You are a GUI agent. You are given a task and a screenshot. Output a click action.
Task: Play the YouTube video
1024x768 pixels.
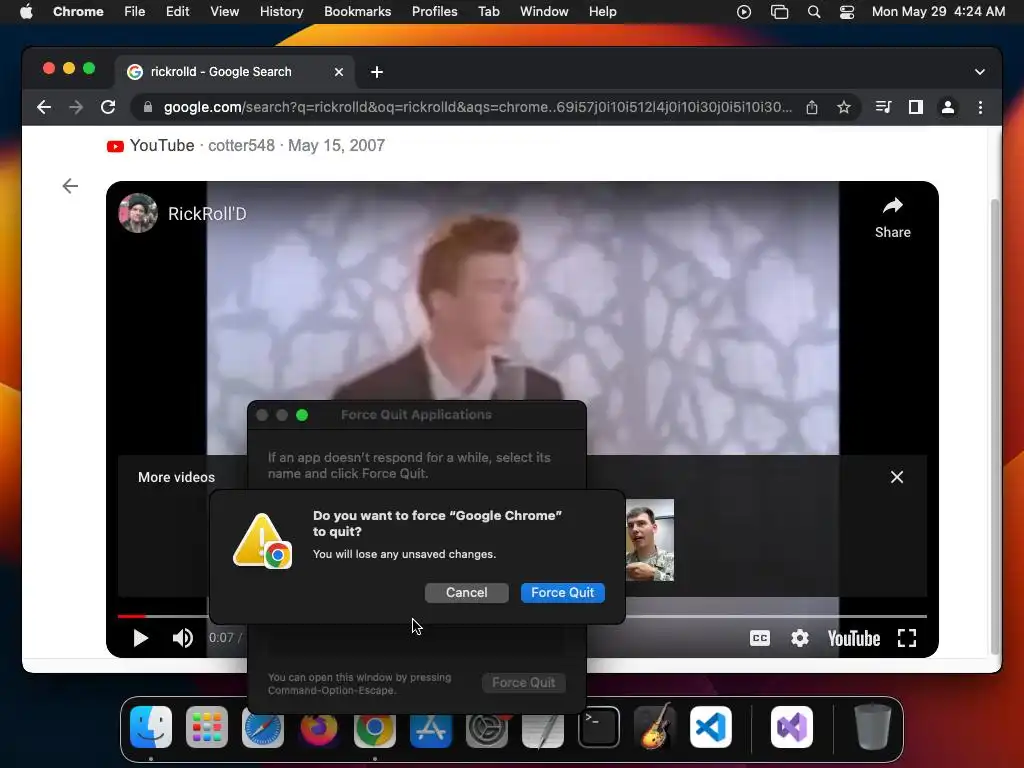tap(140, 638)
